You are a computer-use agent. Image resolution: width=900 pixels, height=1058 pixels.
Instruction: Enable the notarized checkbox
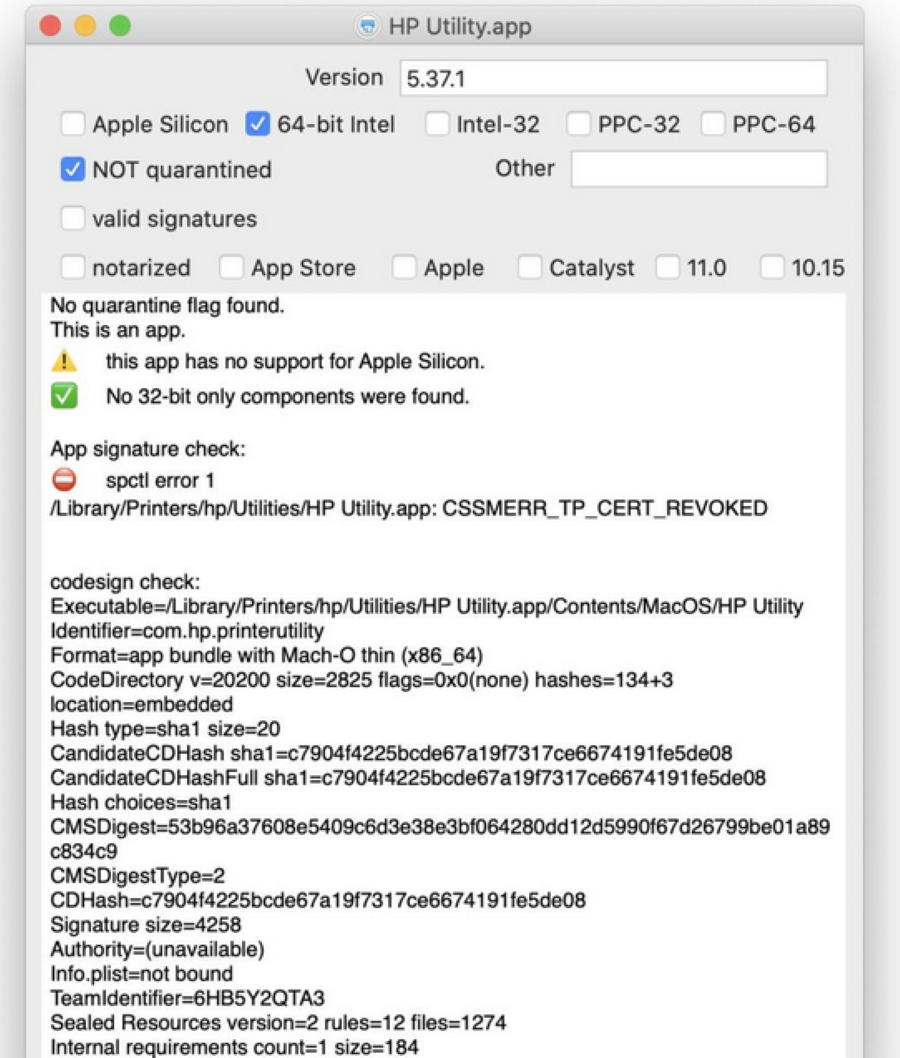pos(73,268)
